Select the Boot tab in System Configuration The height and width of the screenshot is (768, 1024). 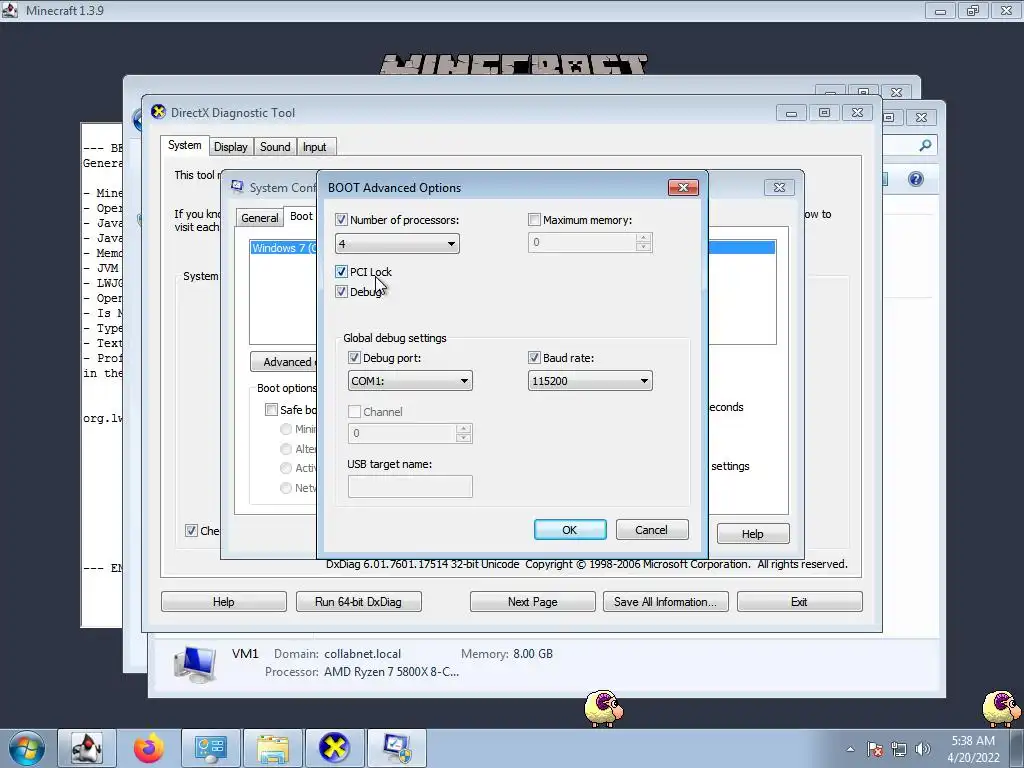(301, 216)
